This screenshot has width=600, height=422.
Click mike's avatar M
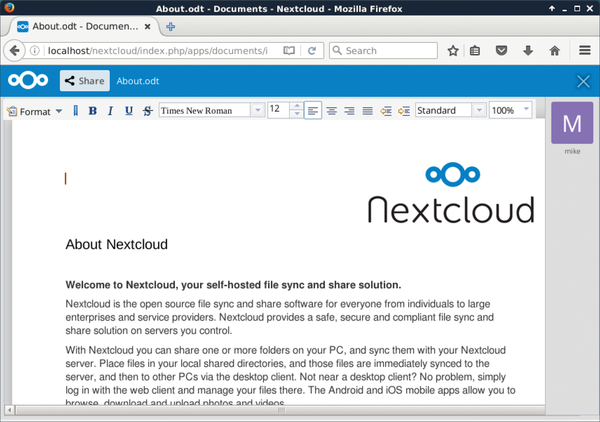pyautogui.click(x=572, y=123)
